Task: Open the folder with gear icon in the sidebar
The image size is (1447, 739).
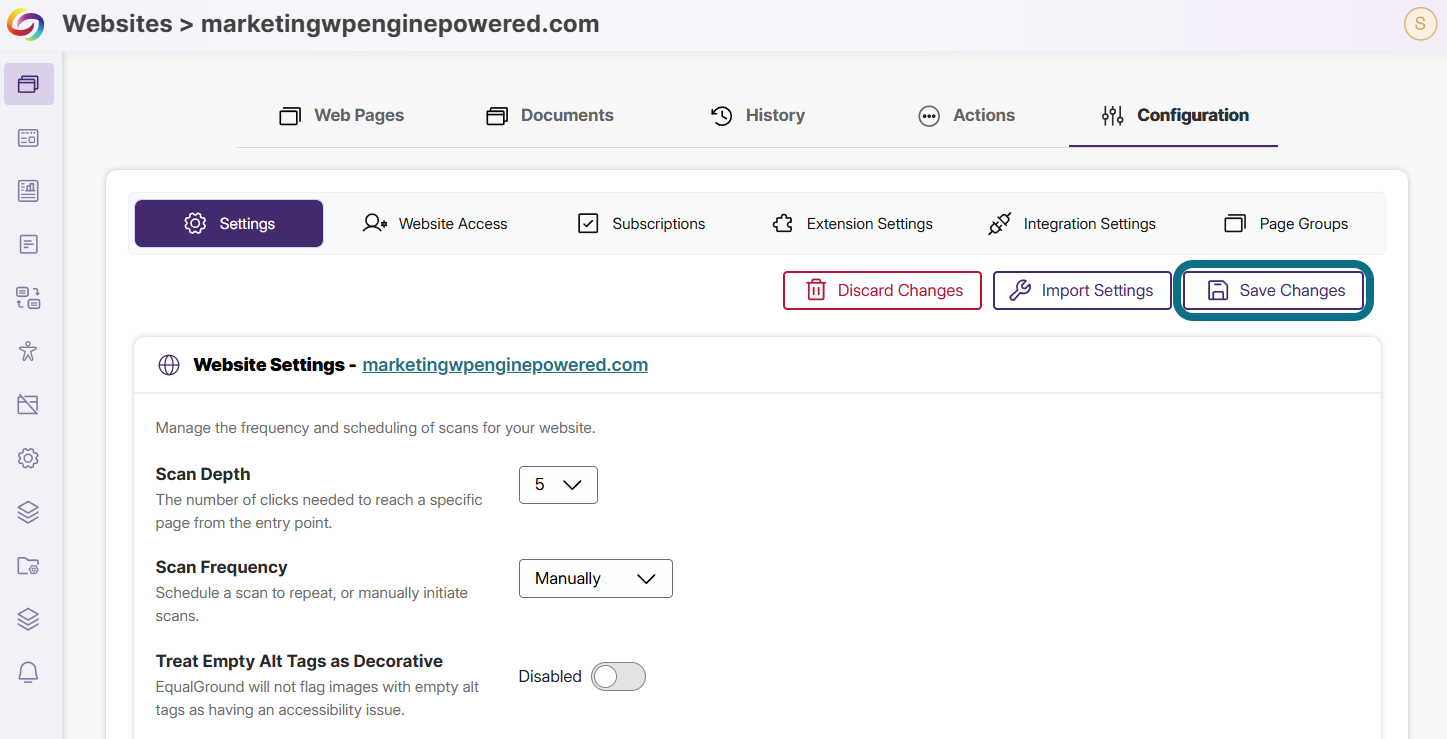Action: coord(28,566)
